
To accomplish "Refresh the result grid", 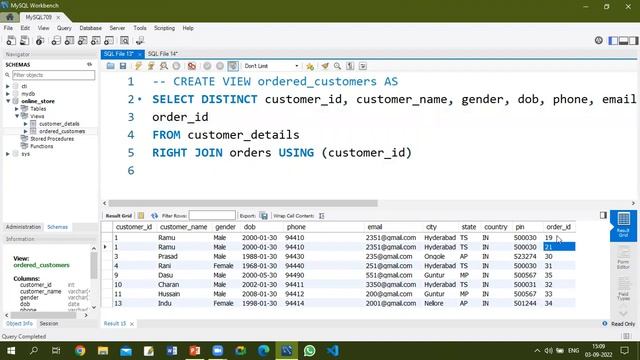I will point(154,216).
